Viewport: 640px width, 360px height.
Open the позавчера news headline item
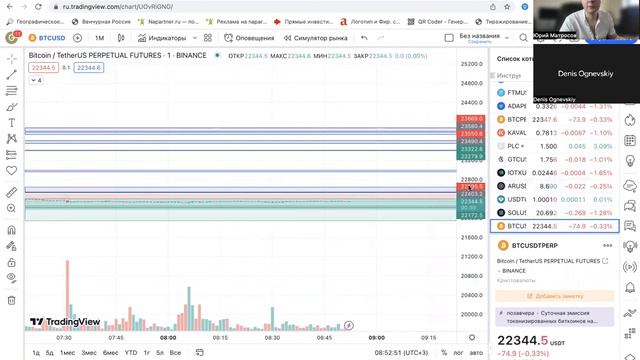click(555, 317)
